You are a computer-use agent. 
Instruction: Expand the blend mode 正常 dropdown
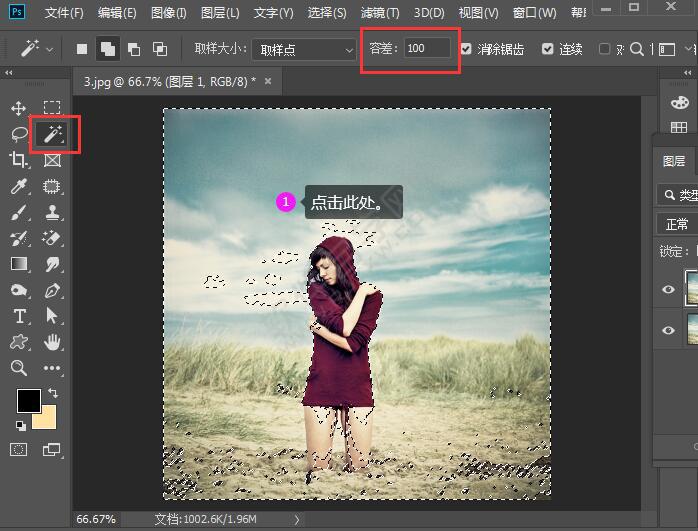click(x=675, y=223)
